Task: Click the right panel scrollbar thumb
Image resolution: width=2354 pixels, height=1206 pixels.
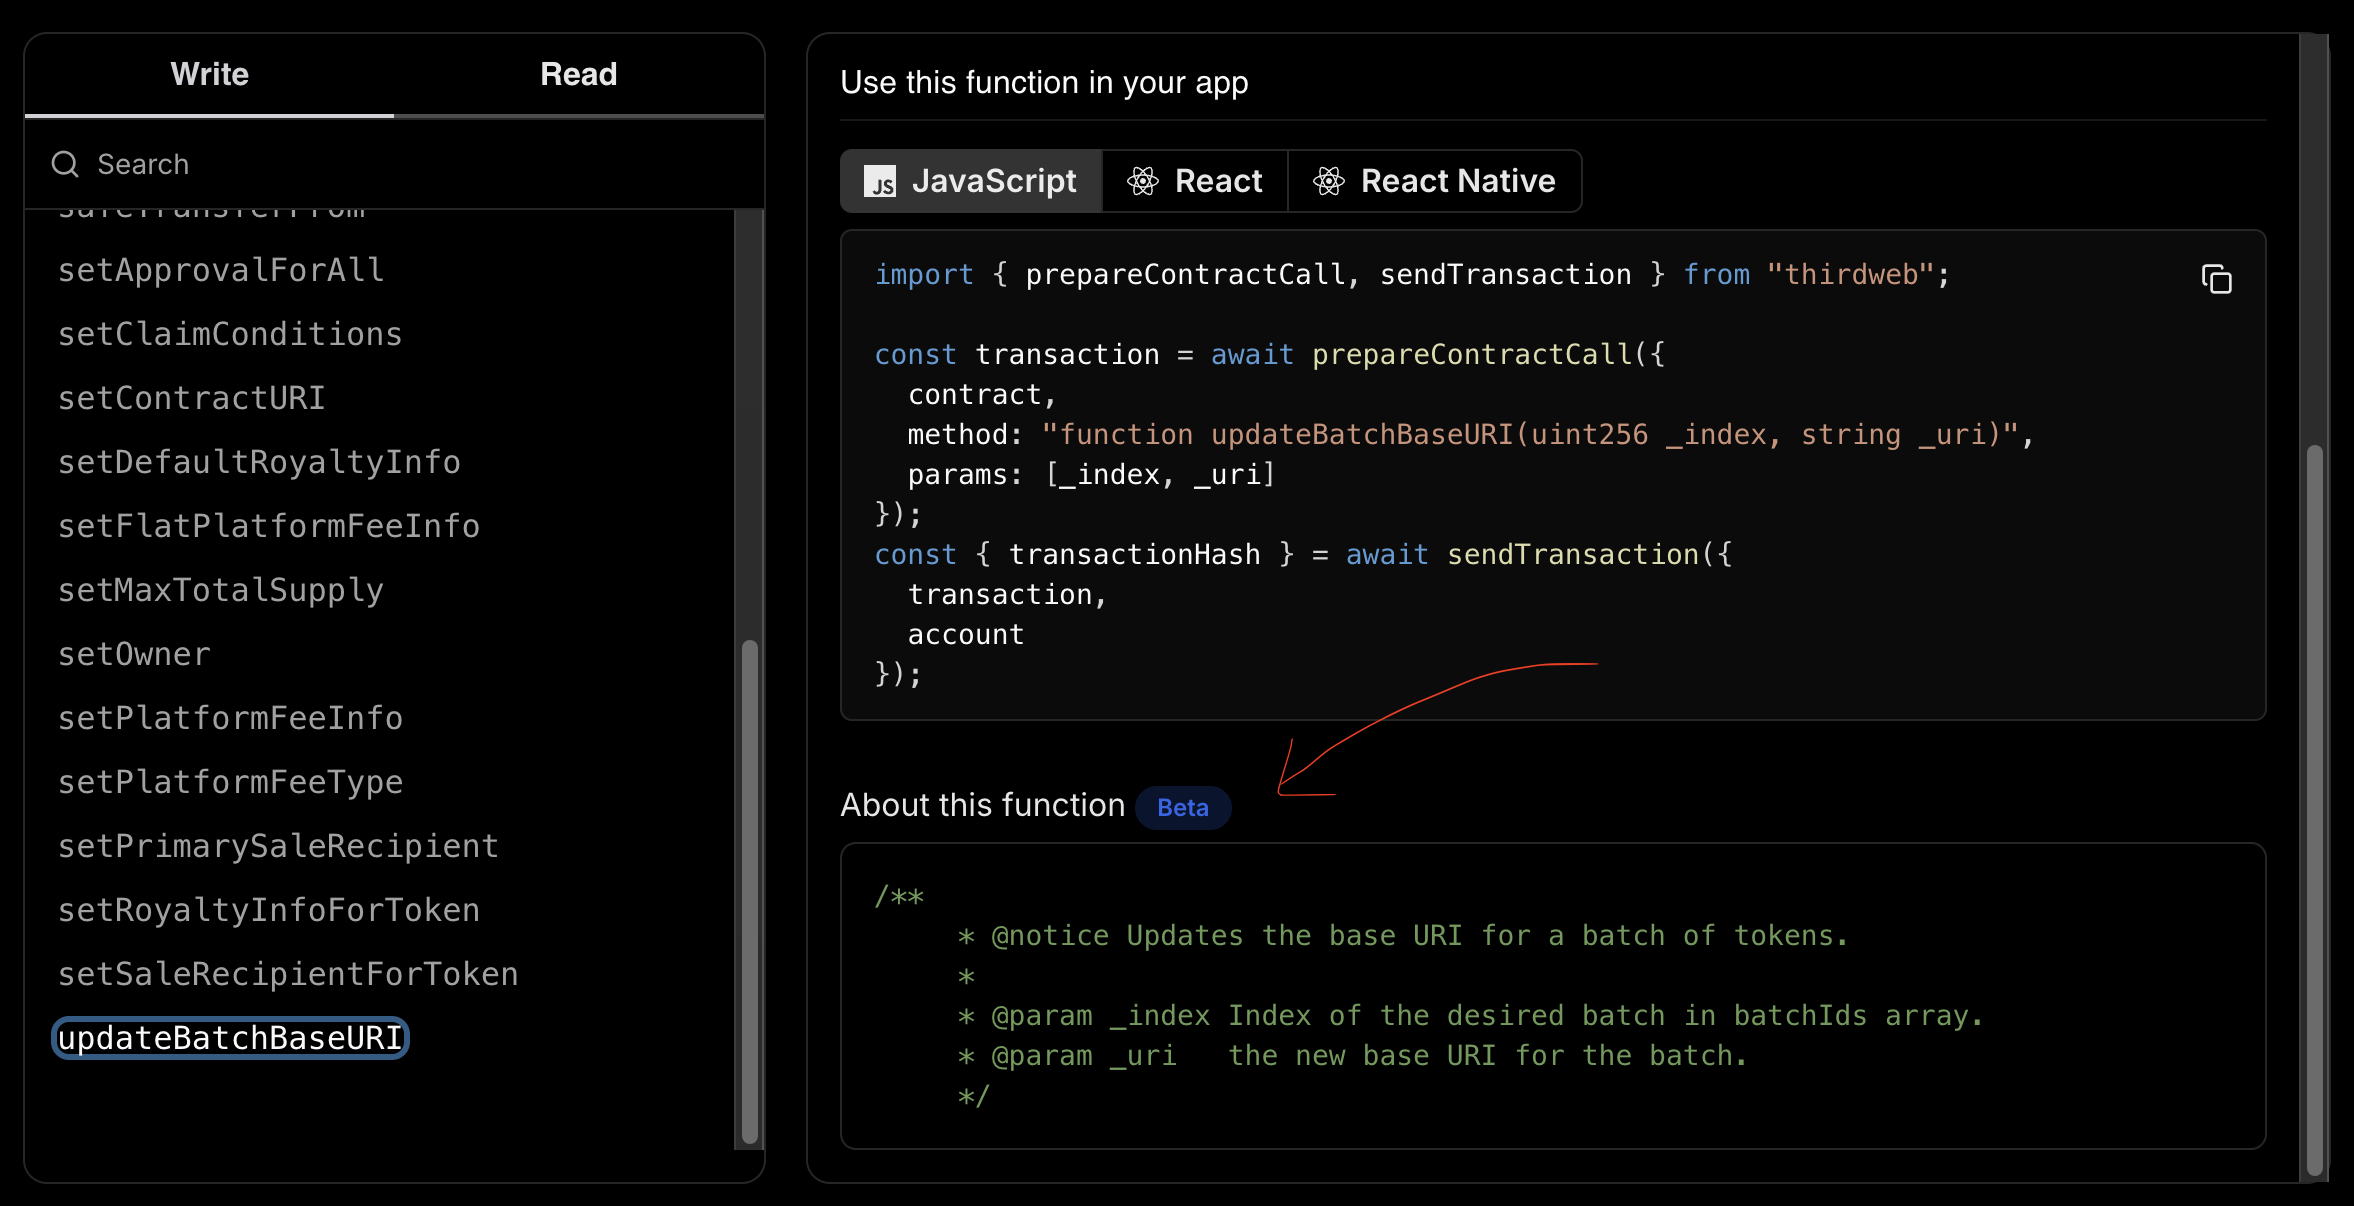Action: (x=2314, y=810)
